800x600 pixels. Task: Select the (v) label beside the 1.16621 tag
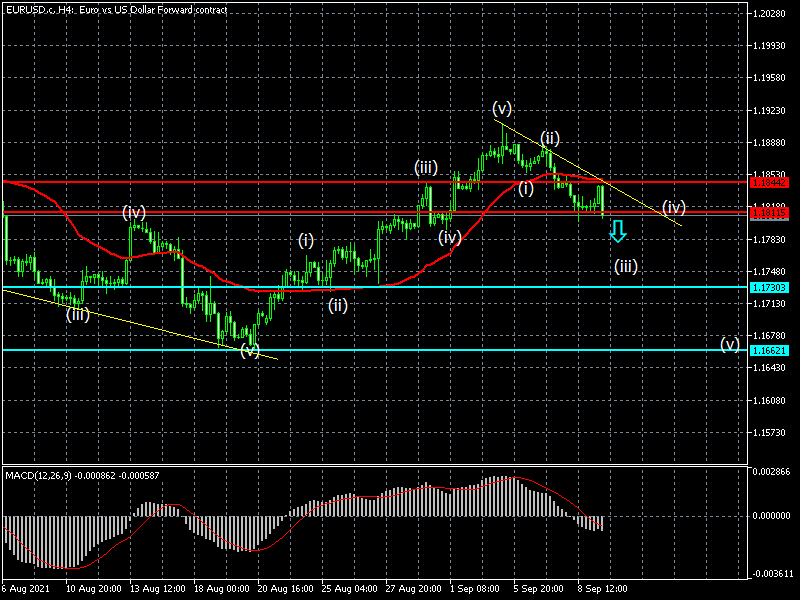(x=730, y=345)
